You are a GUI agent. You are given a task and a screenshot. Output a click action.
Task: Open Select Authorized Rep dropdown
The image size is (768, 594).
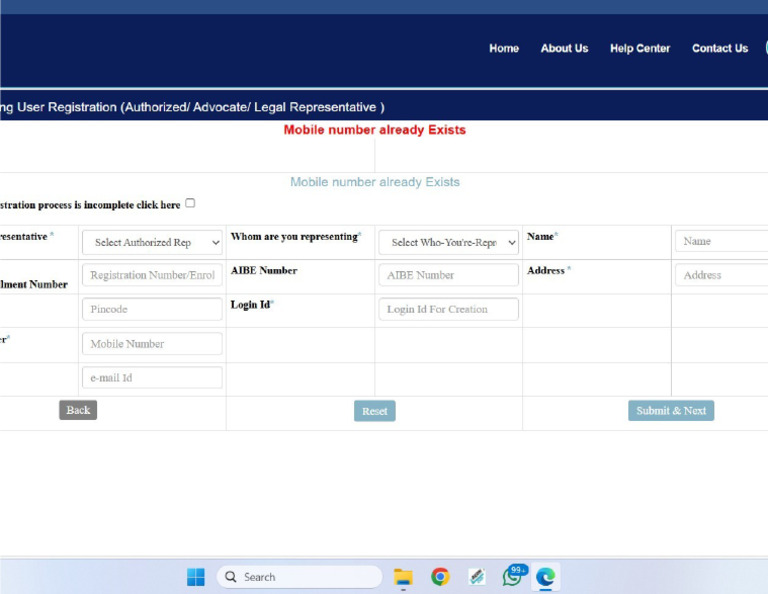point(152,242)
